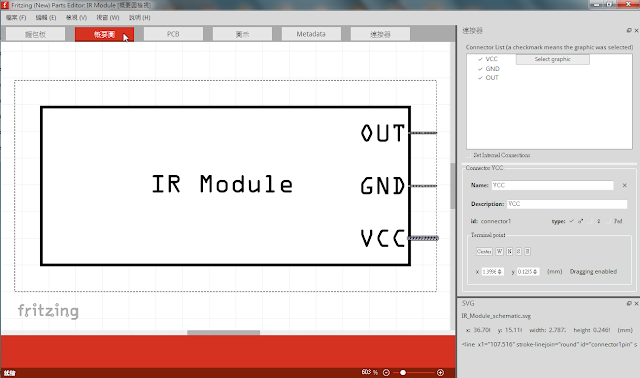Switch to the 圖示 icon tab
The image size is (640, 378).
point(242,34)
